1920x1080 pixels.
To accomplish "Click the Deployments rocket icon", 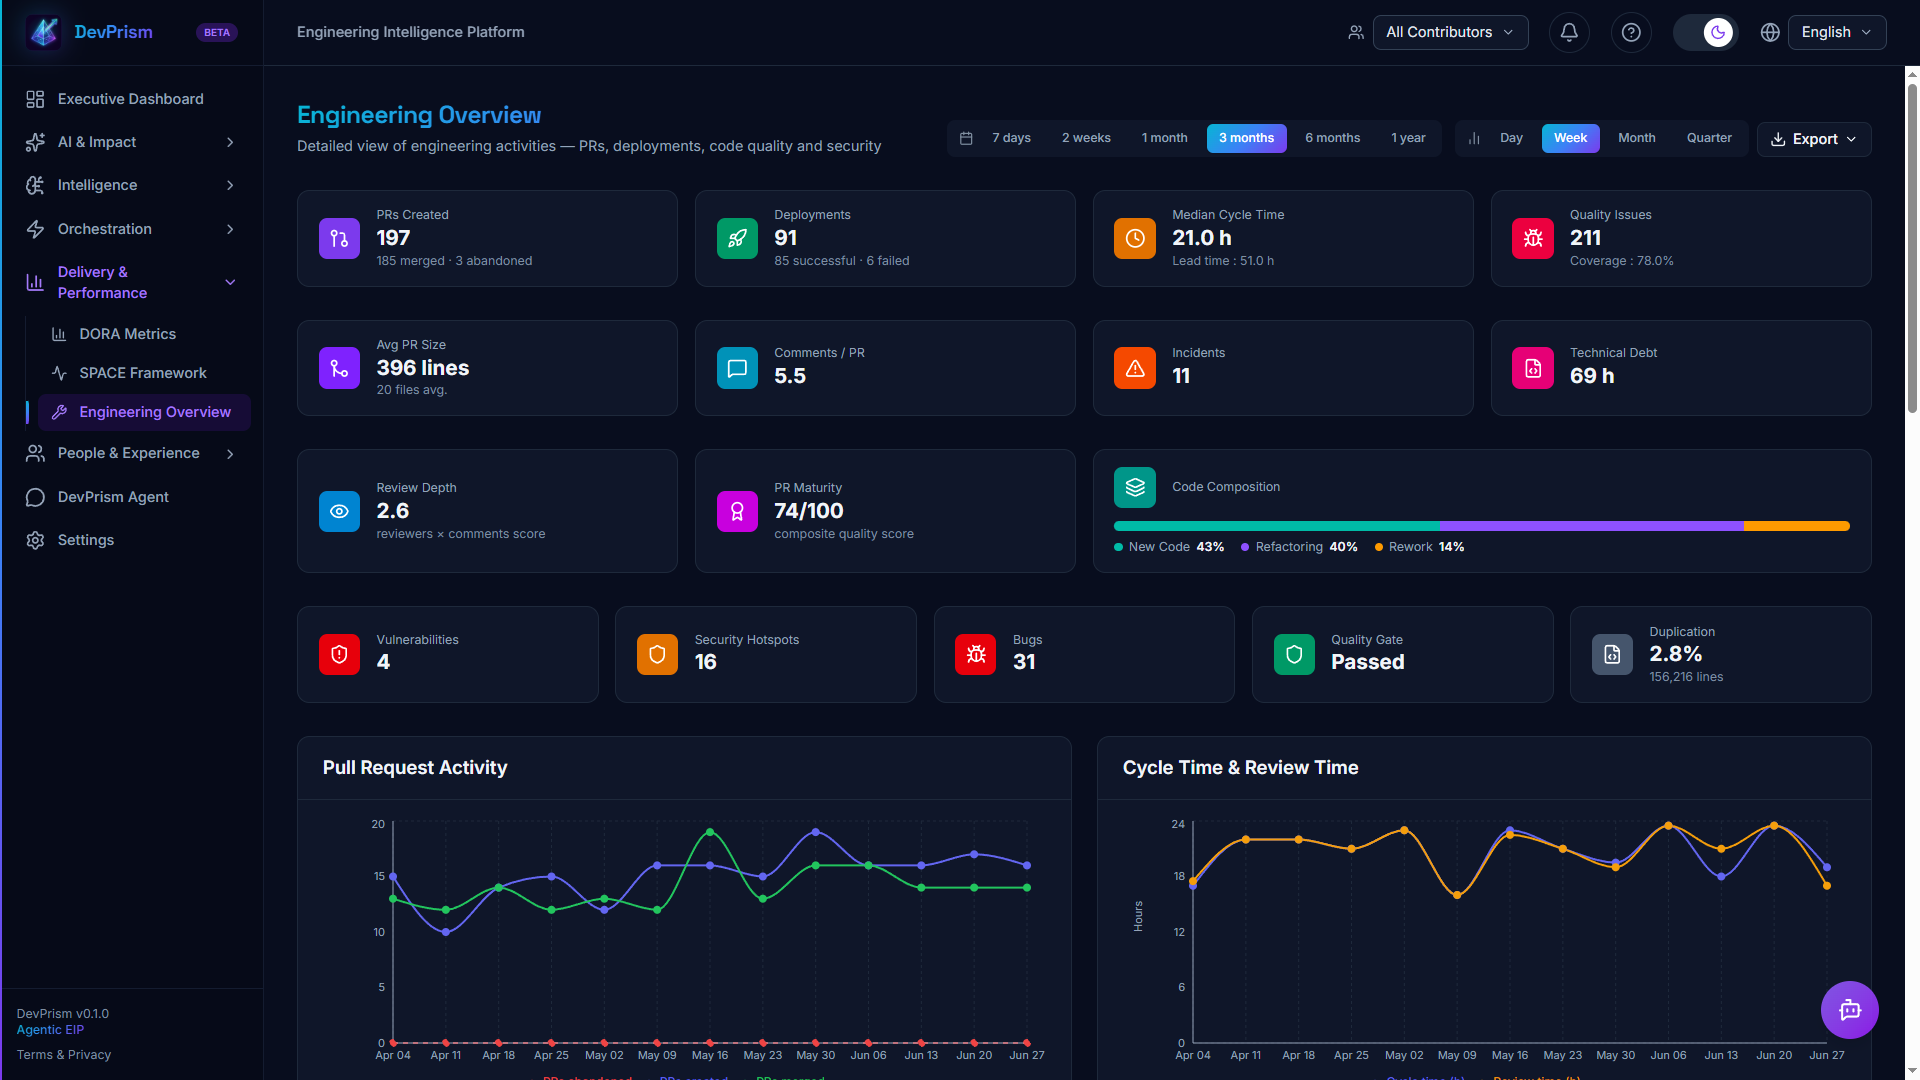I will coord(737,238).
